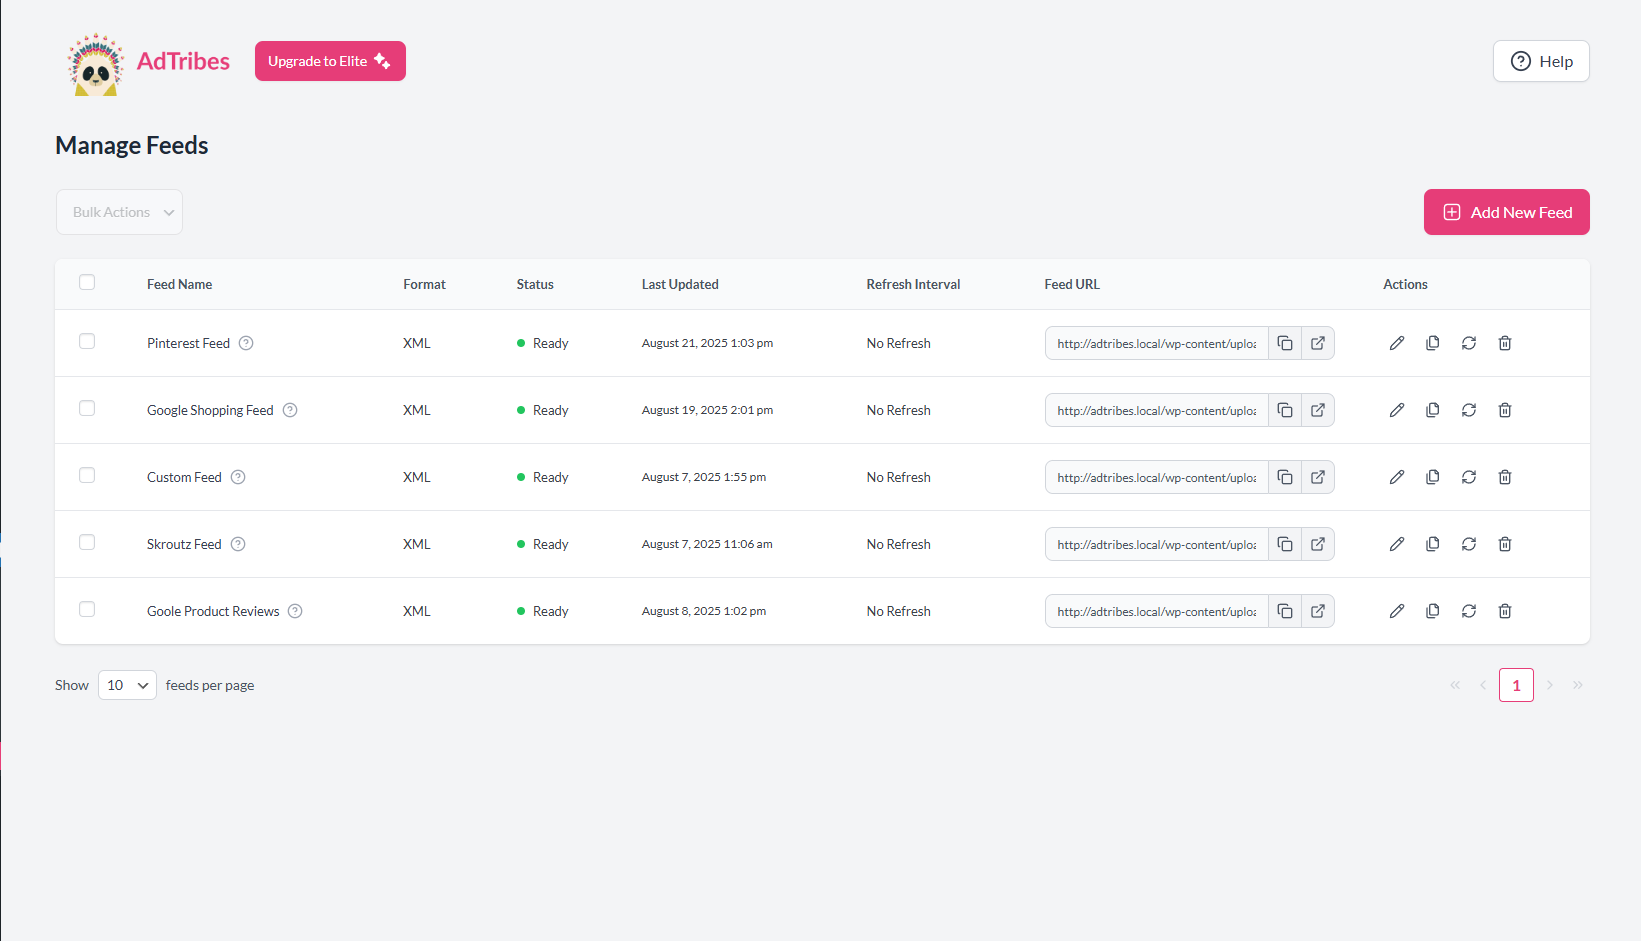Expand the feeds per page selector
This screenshot has width=1641, height=941.
(127, 685)
